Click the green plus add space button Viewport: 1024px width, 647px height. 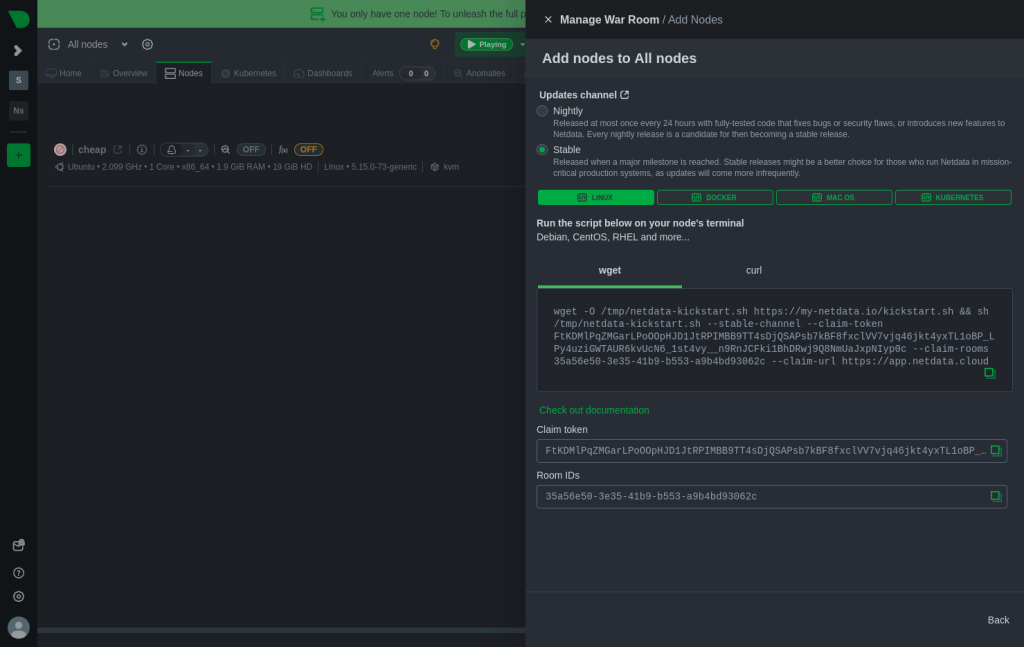(x=18, y=155)
